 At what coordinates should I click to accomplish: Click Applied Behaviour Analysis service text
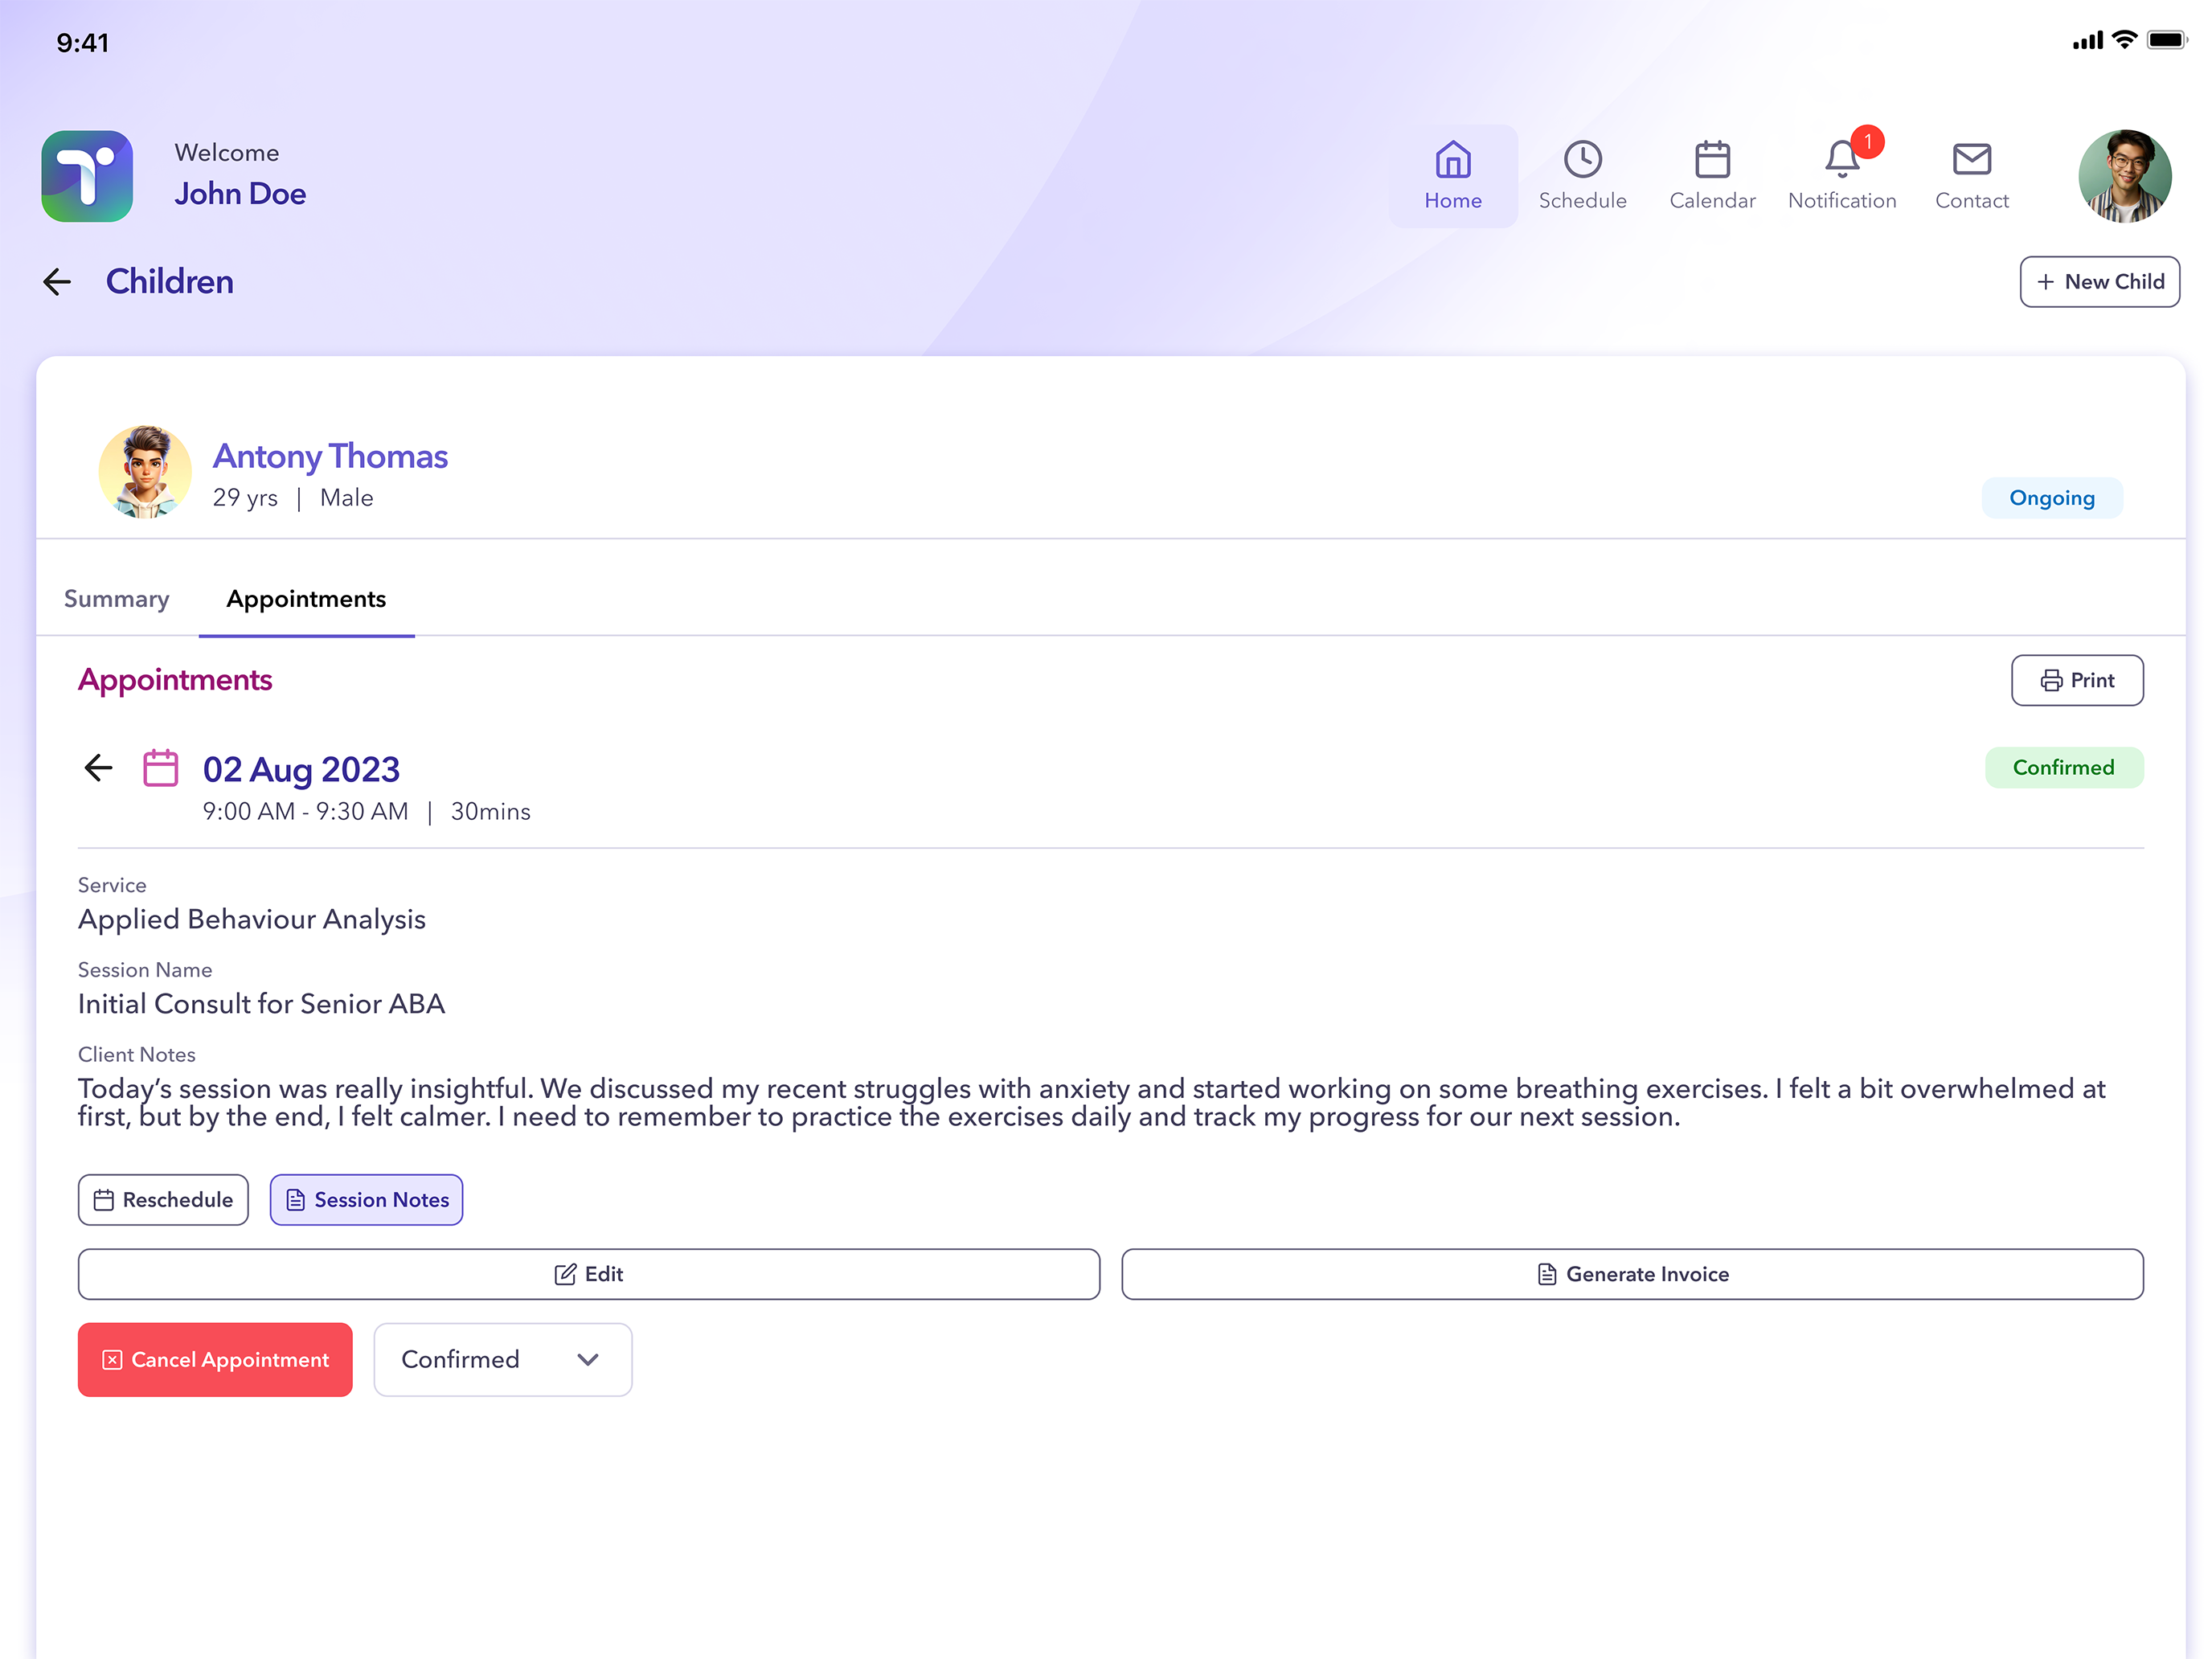click(x=252, y=920)
